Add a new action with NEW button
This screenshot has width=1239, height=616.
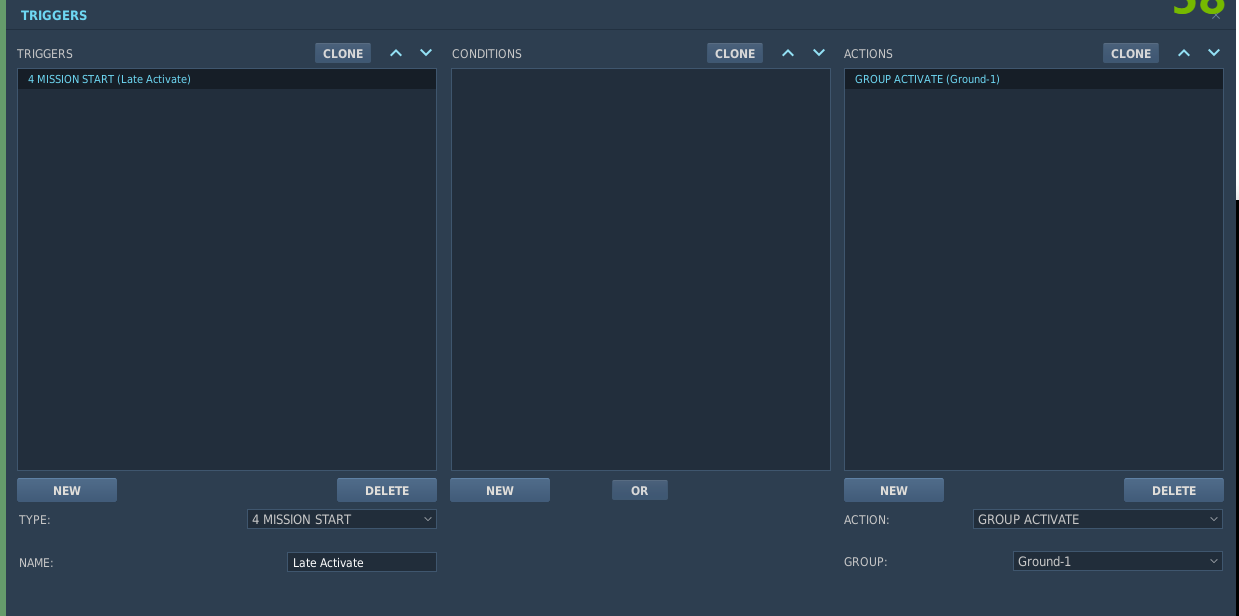[x=894, y=490]
